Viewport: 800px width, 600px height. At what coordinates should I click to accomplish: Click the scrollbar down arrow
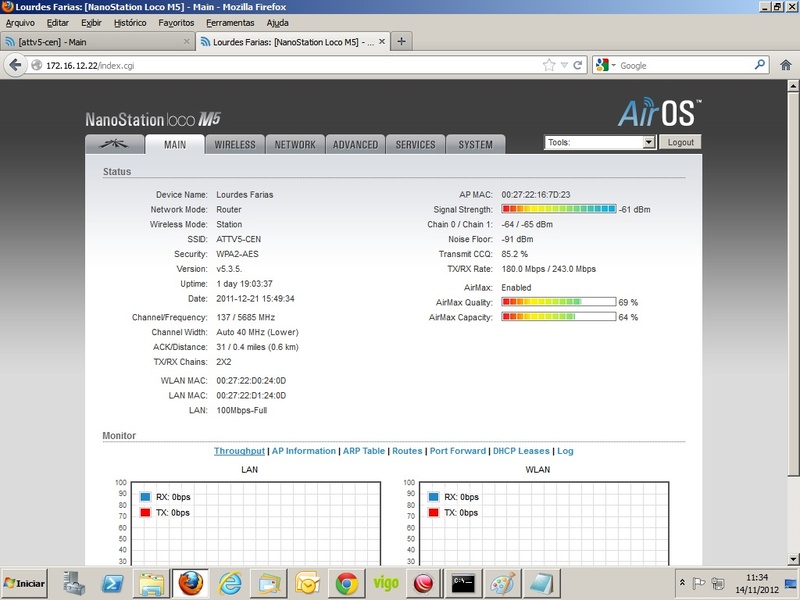coord(793,559)
